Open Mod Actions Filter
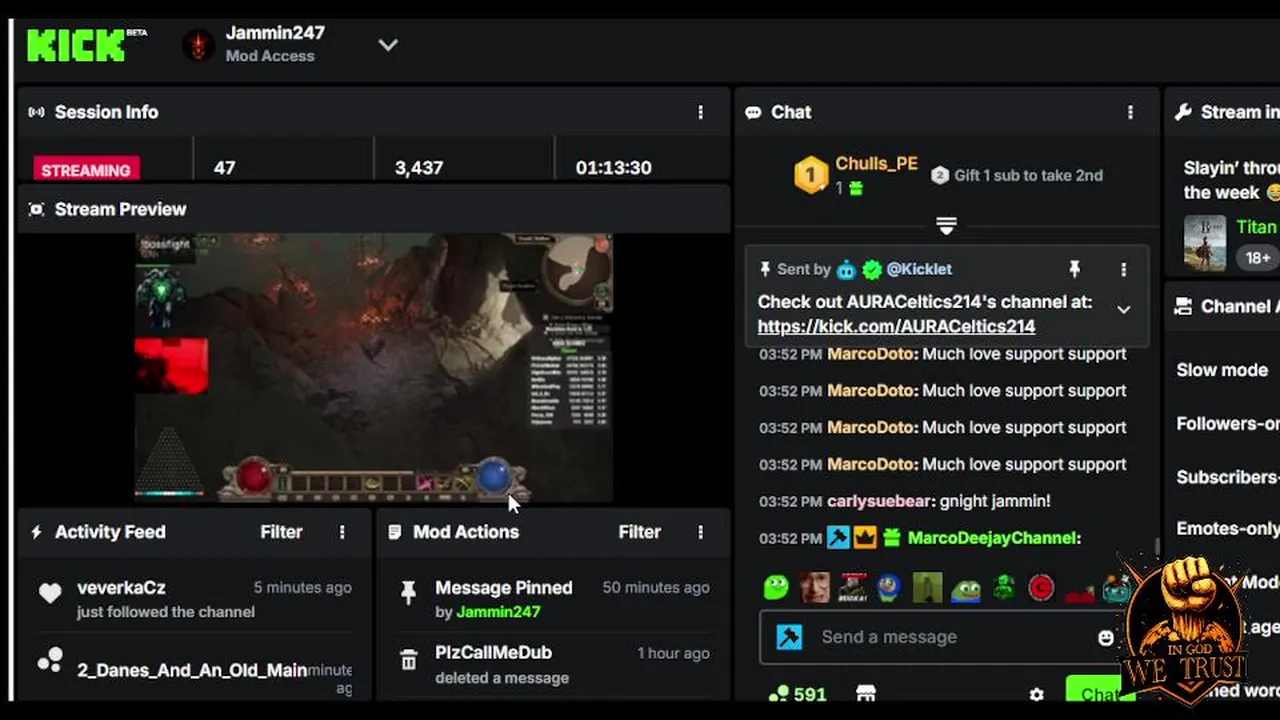The image size is (1280, 720). coord(639,532)
